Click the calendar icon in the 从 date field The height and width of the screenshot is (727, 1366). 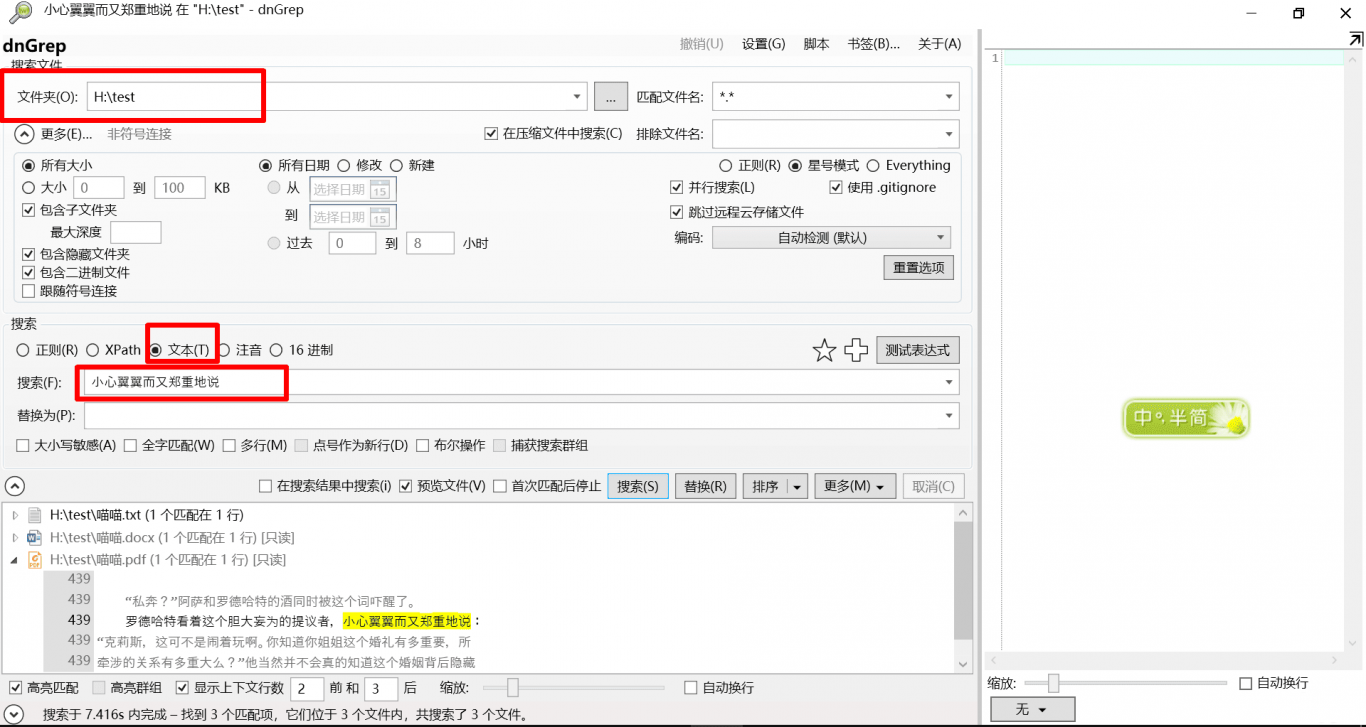pyautogui.click(x=380, y=190)
